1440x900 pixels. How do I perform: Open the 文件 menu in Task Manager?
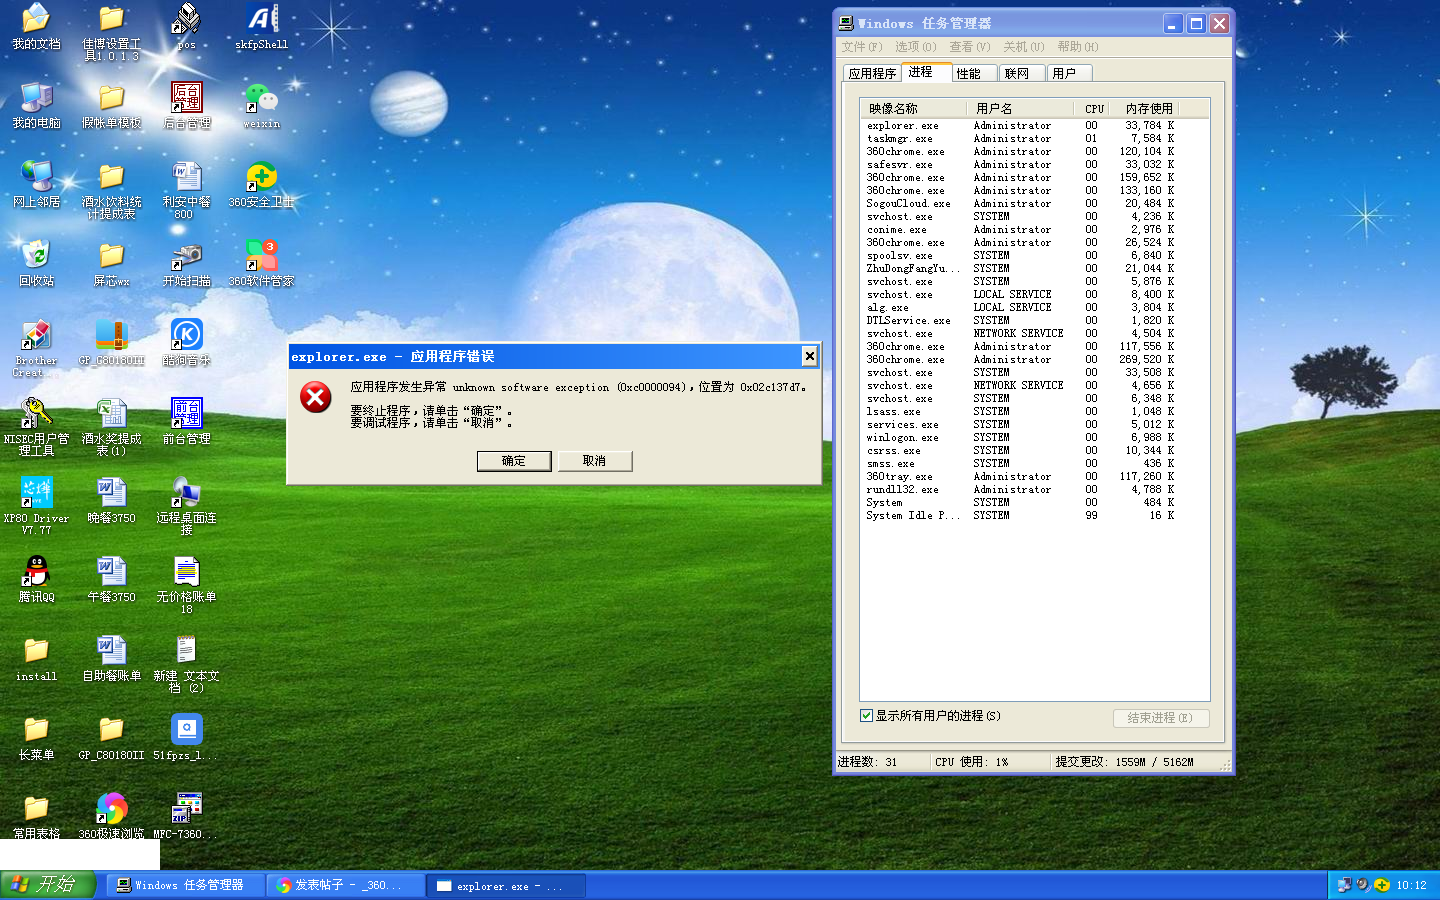861,47
